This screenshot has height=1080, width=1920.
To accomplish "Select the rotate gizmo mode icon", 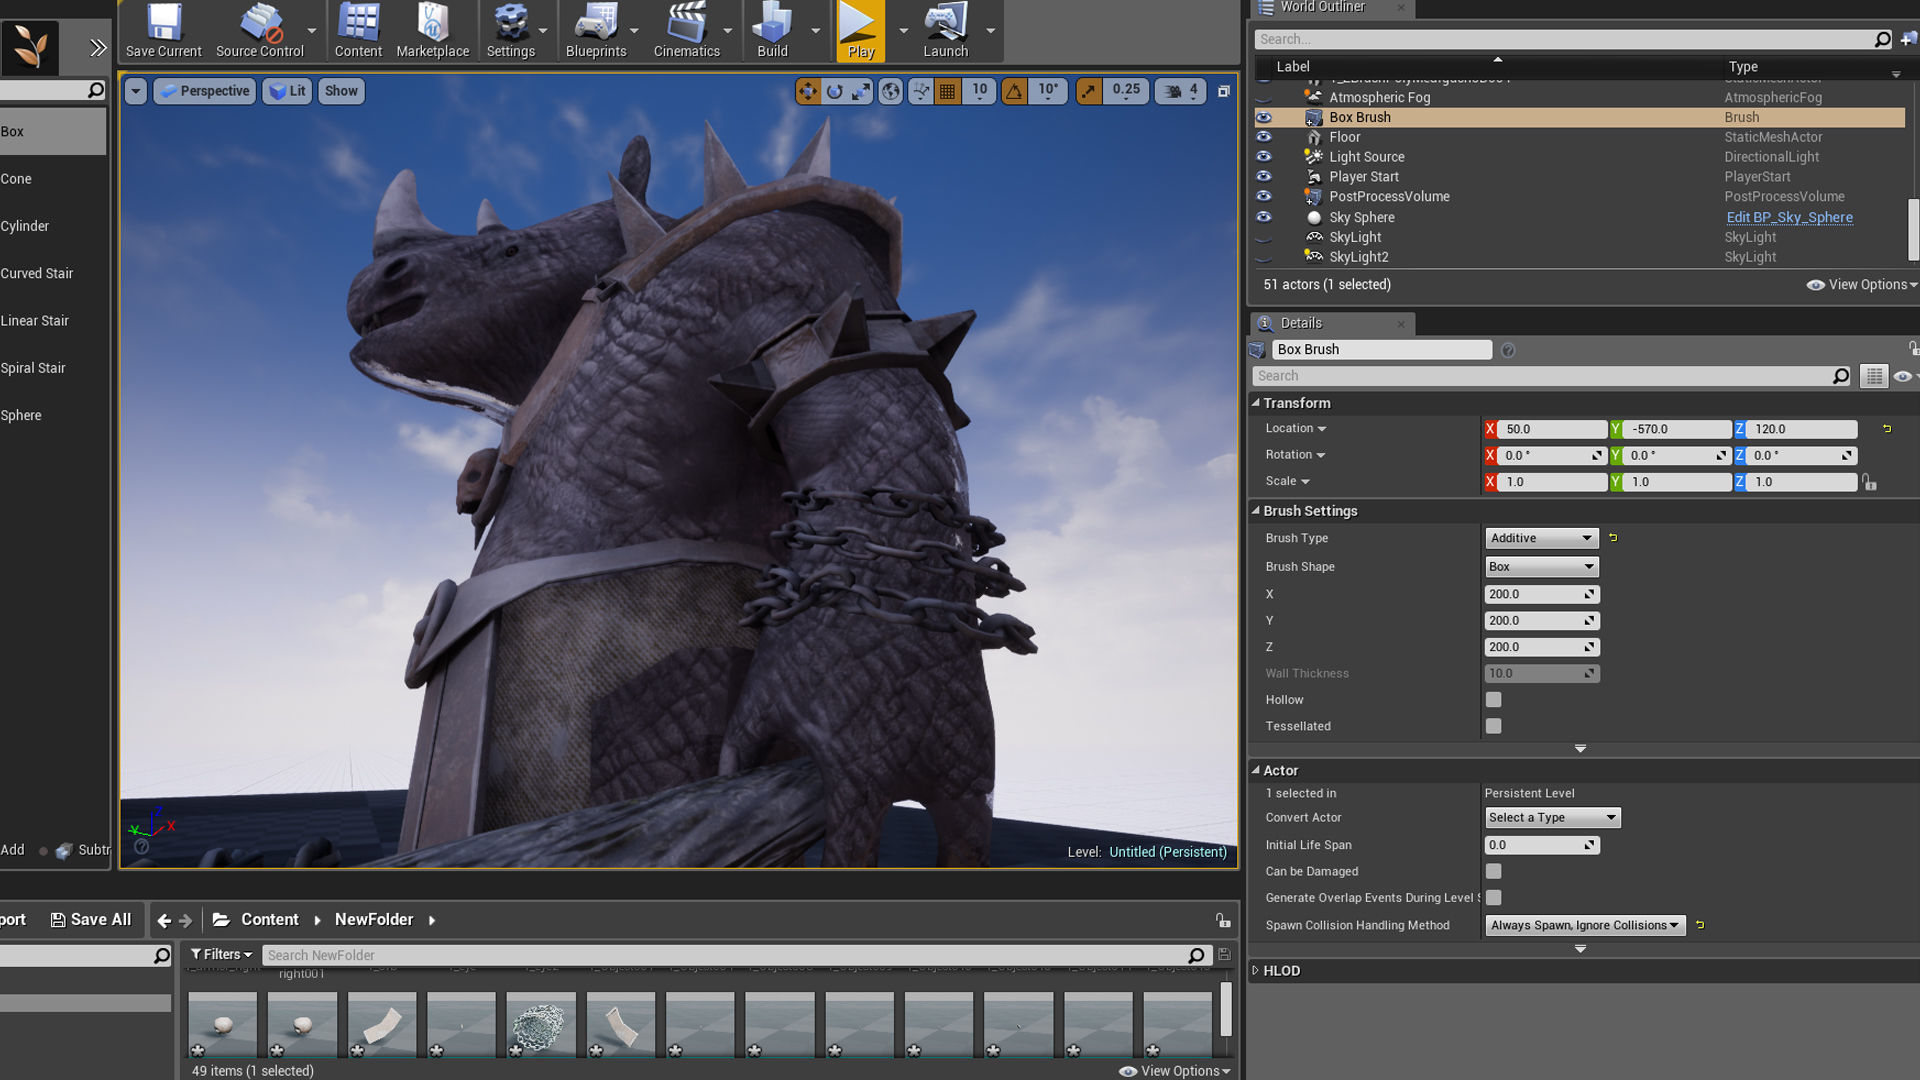I will coord(834,91).
